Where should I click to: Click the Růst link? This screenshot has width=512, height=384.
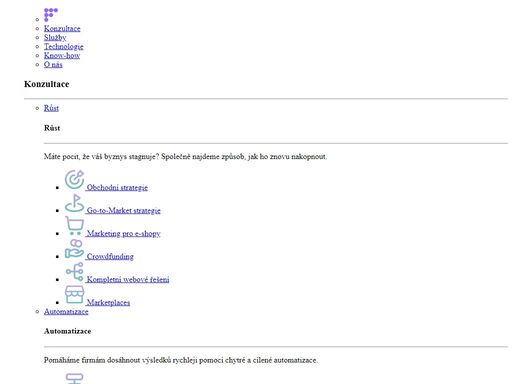pyautogui.click(x=51, y=108)
